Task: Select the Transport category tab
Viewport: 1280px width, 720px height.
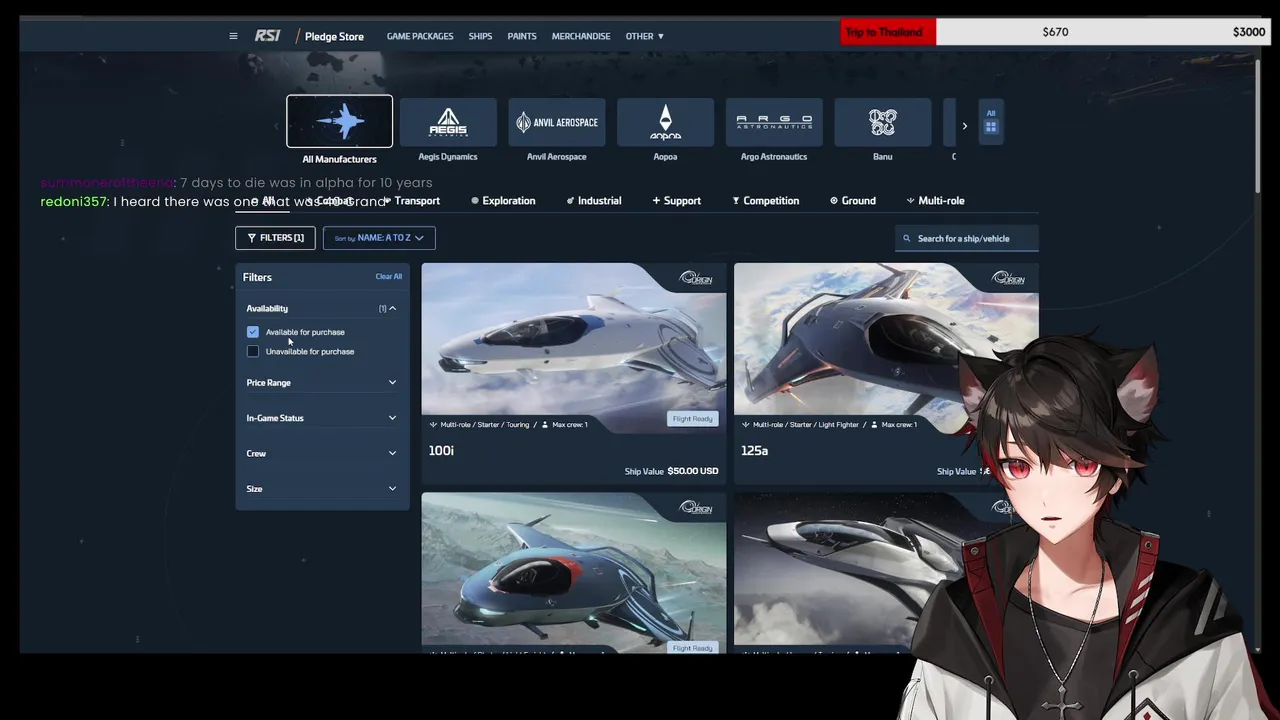Action: 412,201
